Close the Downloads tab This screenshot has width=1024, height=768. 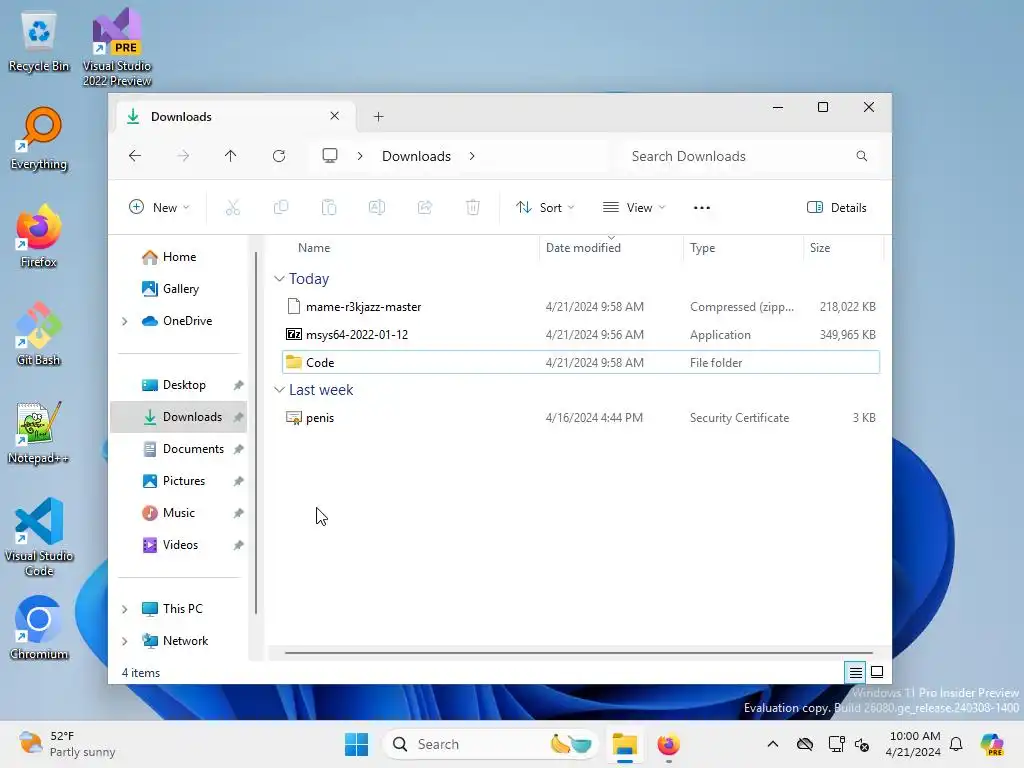334,116
